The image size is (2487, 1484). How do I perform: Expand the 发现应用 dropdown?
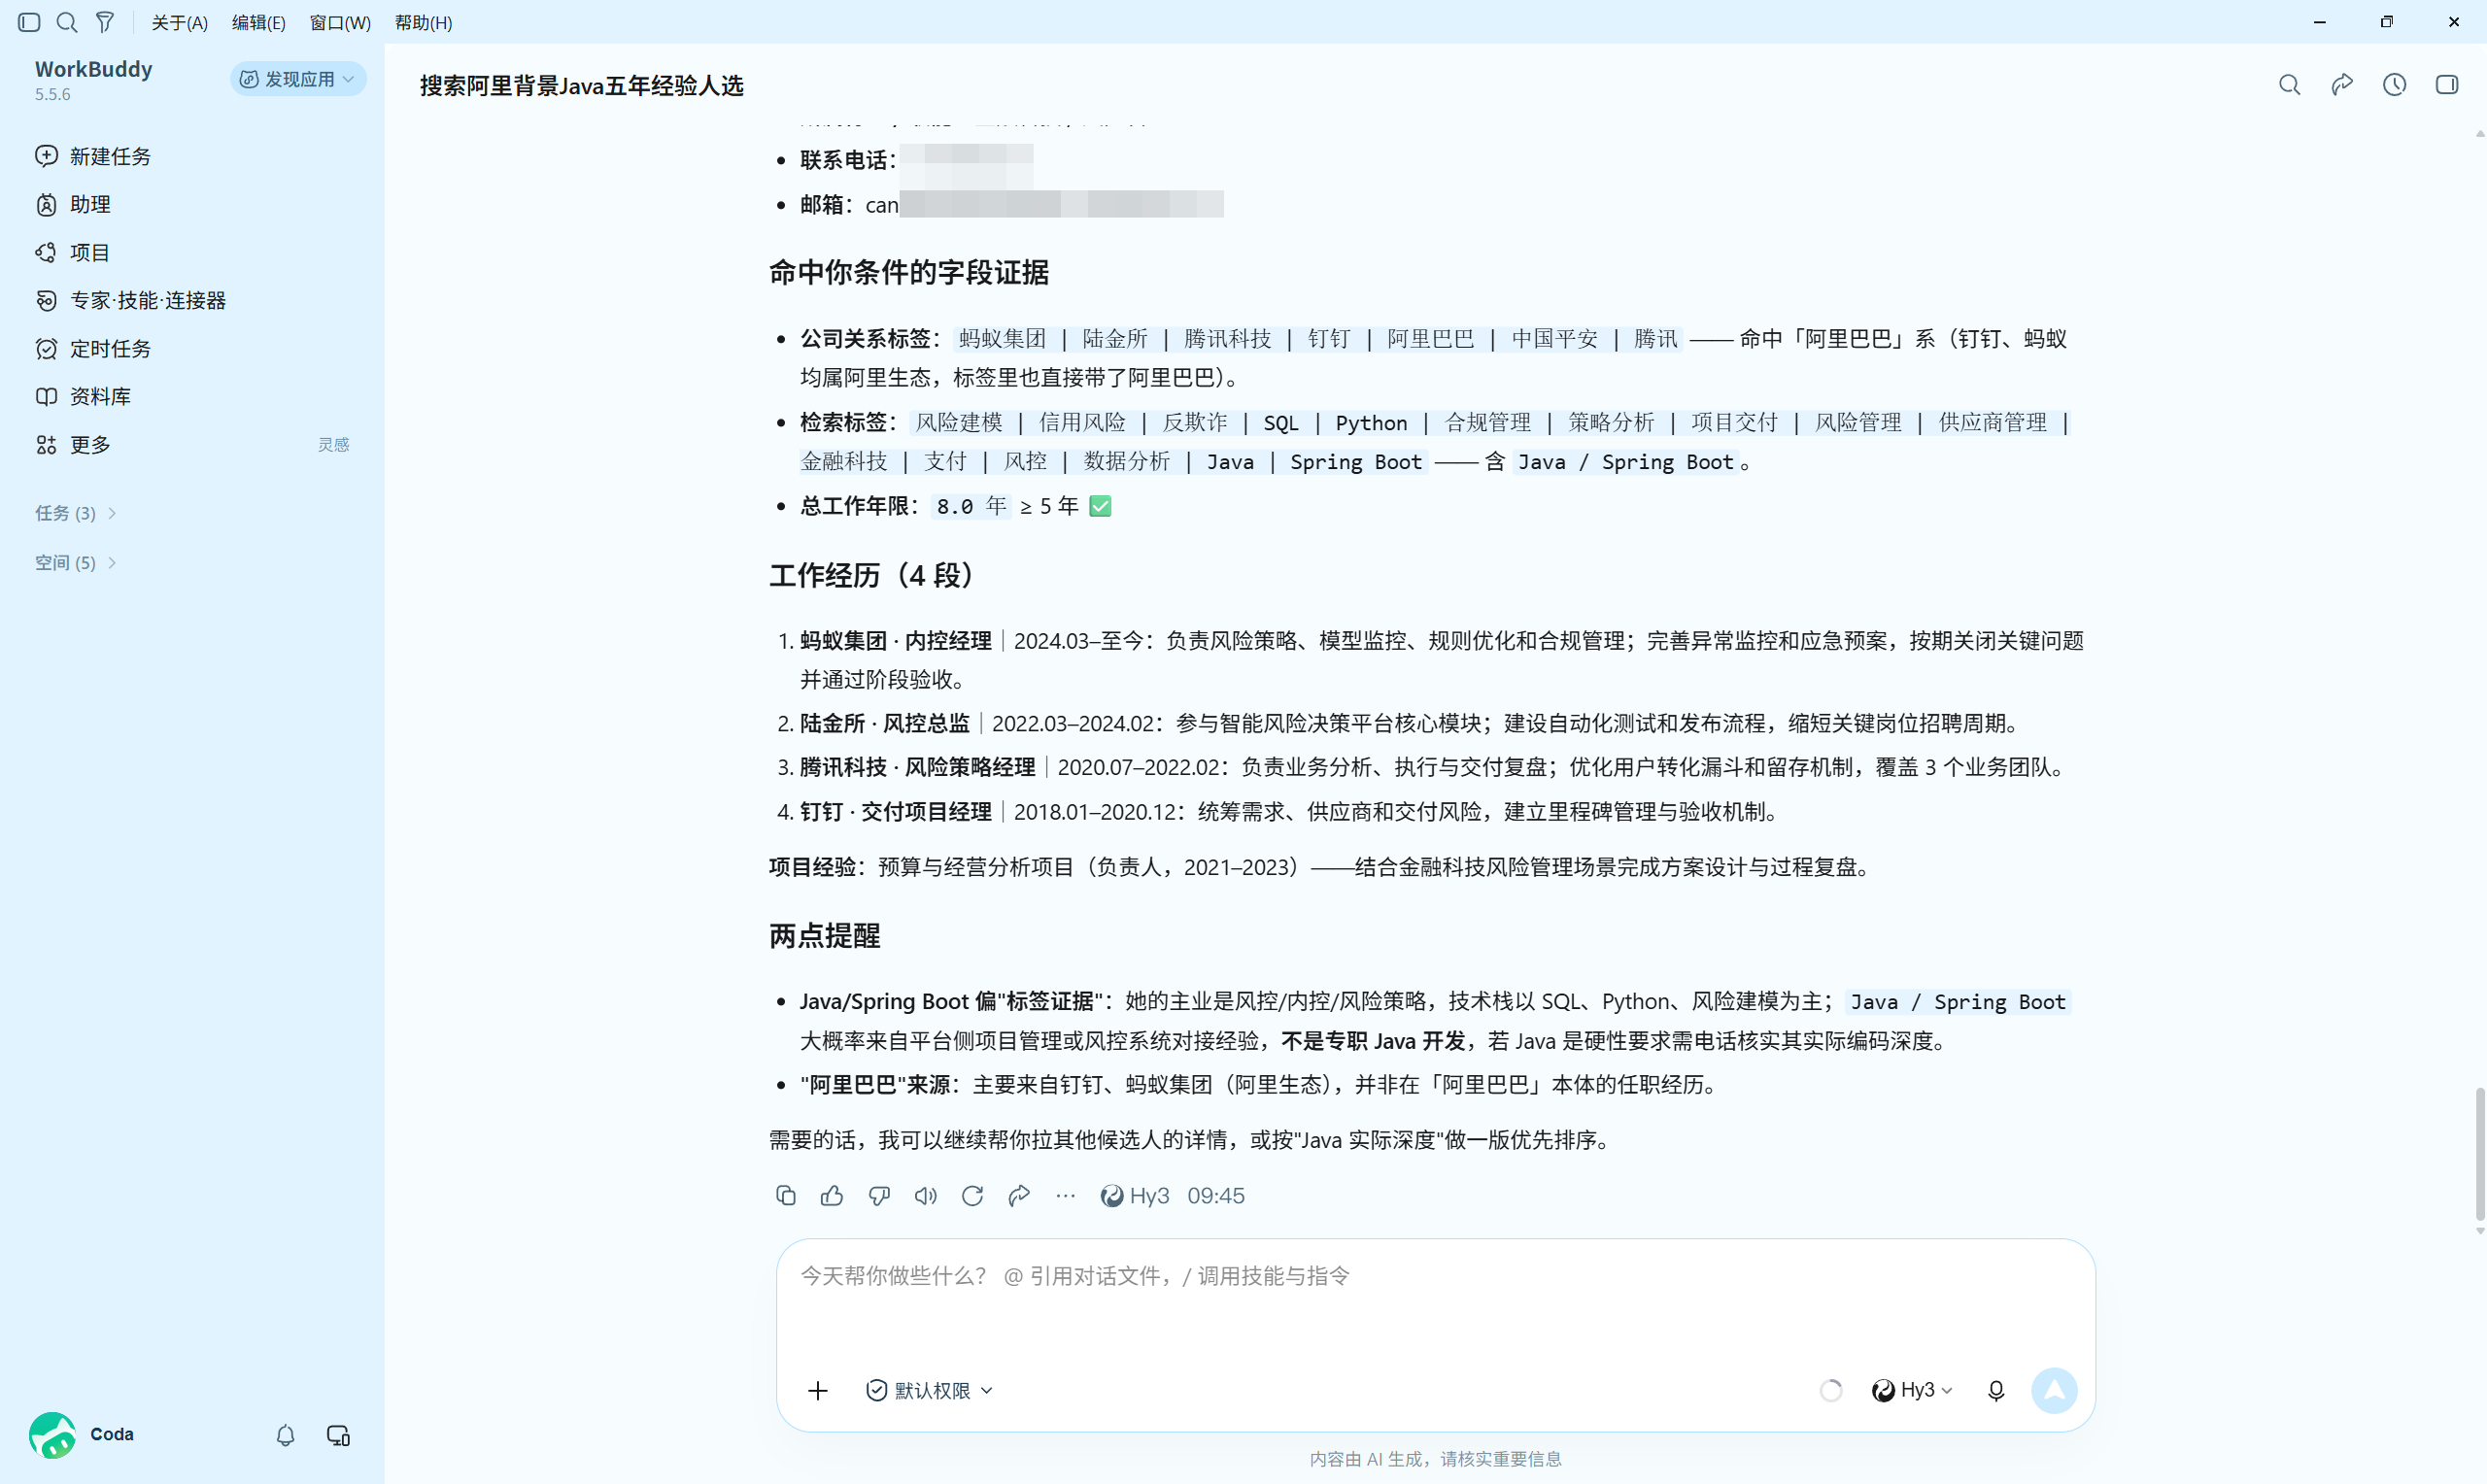[x=298, y=79]
